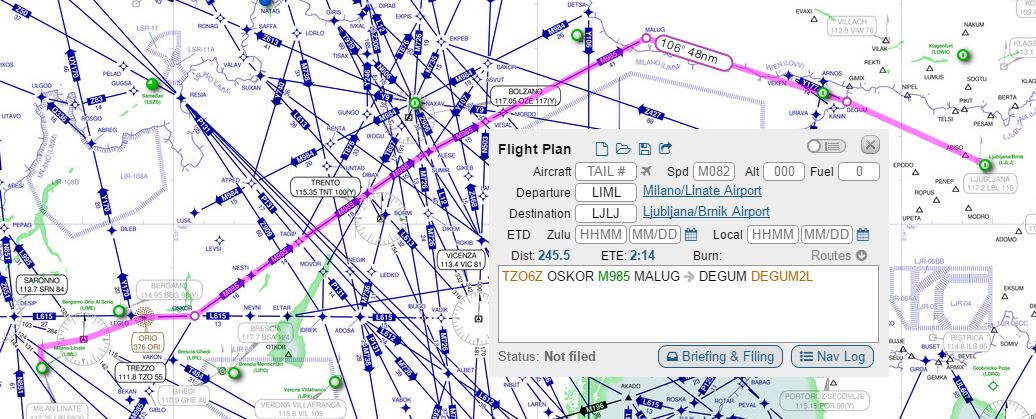Viewport: 1036px width, 419px height.
Task: Save the flight plan with disk icon
Action: pos(645,149)
